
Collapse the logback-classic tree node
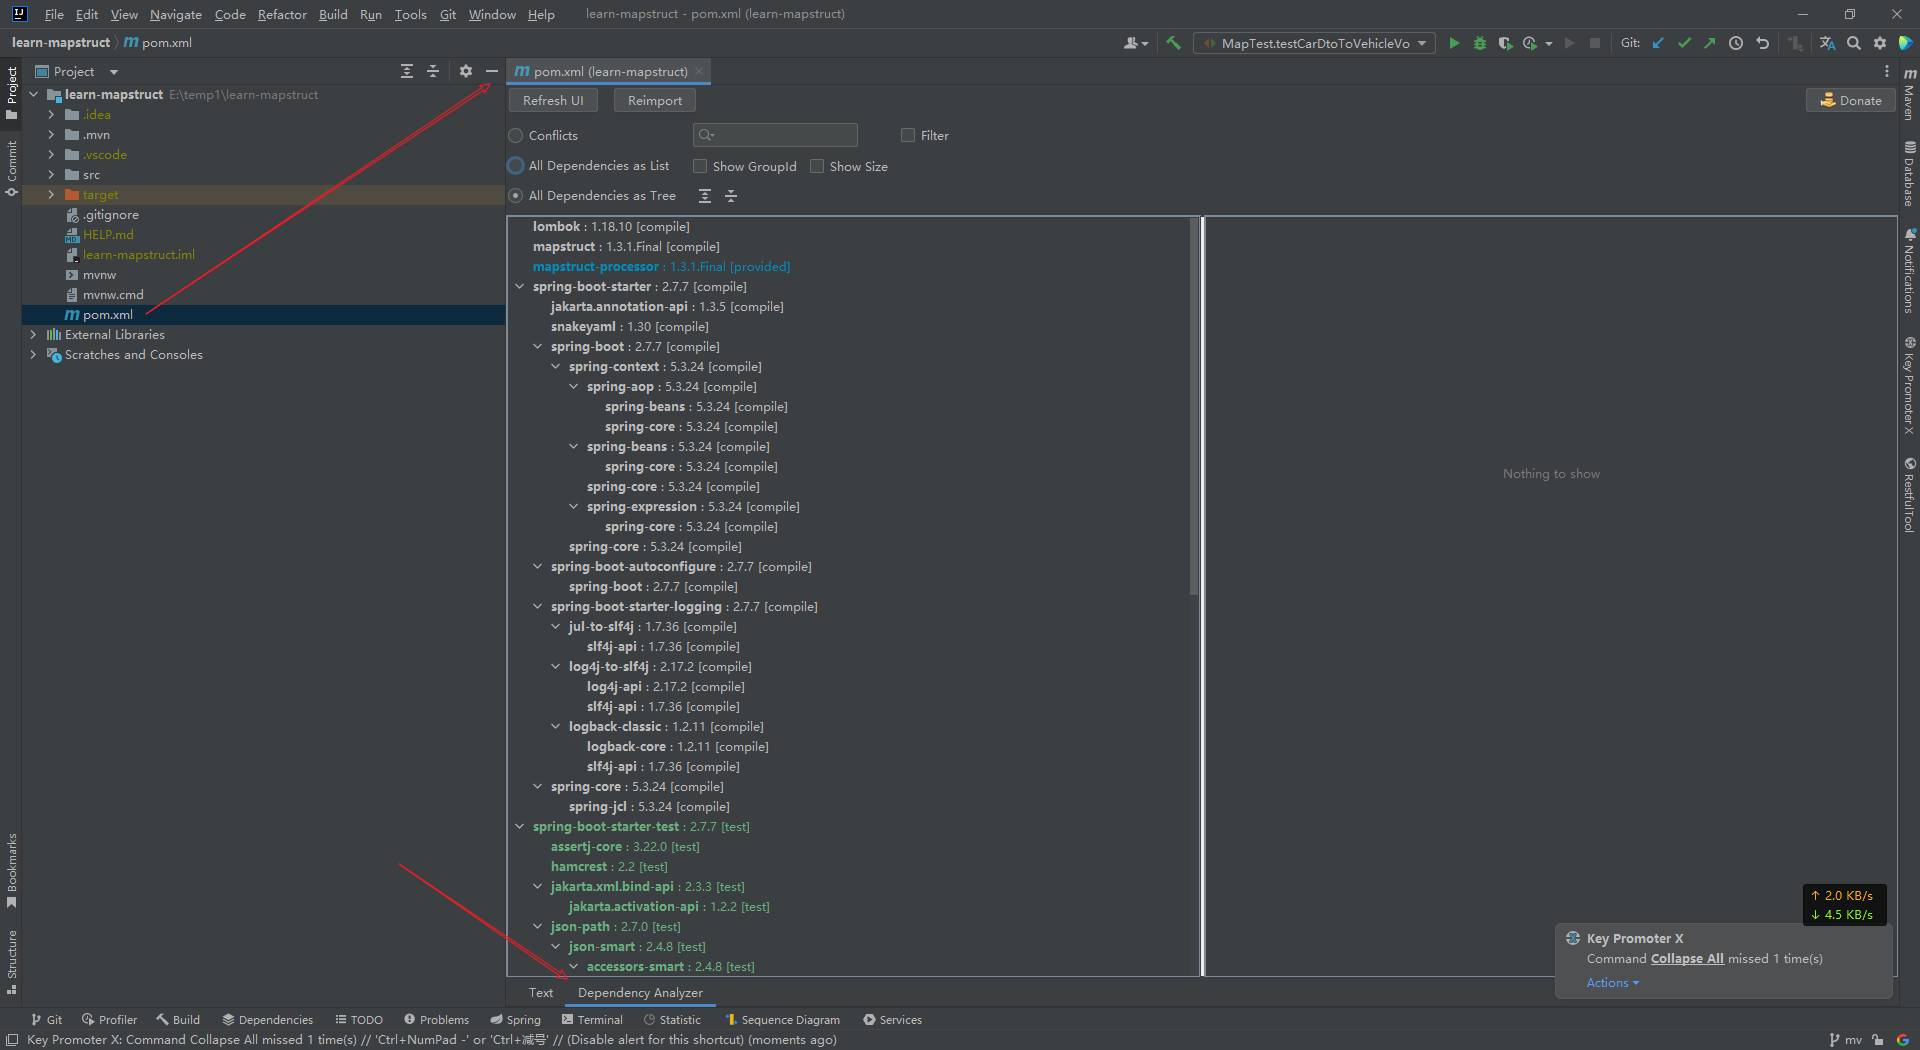pyautogui.click(x=555, y=726)
